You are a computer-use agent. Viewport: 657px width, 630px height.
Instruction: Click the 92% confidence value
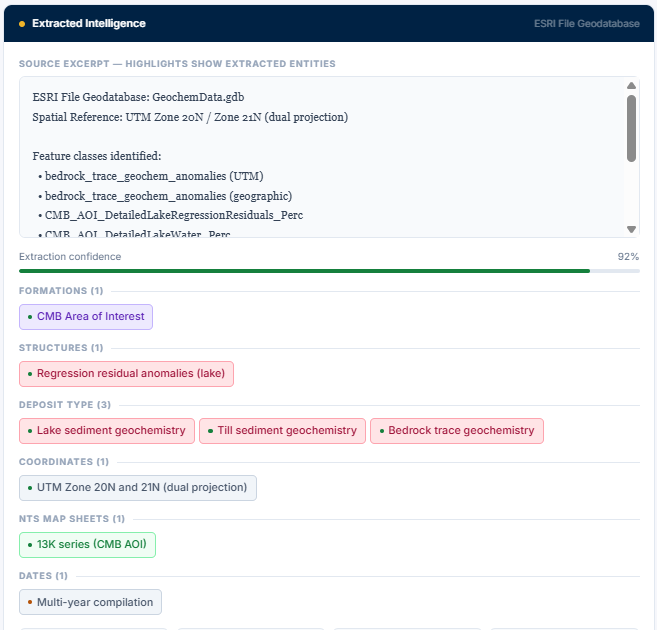[x=628, y=257]
